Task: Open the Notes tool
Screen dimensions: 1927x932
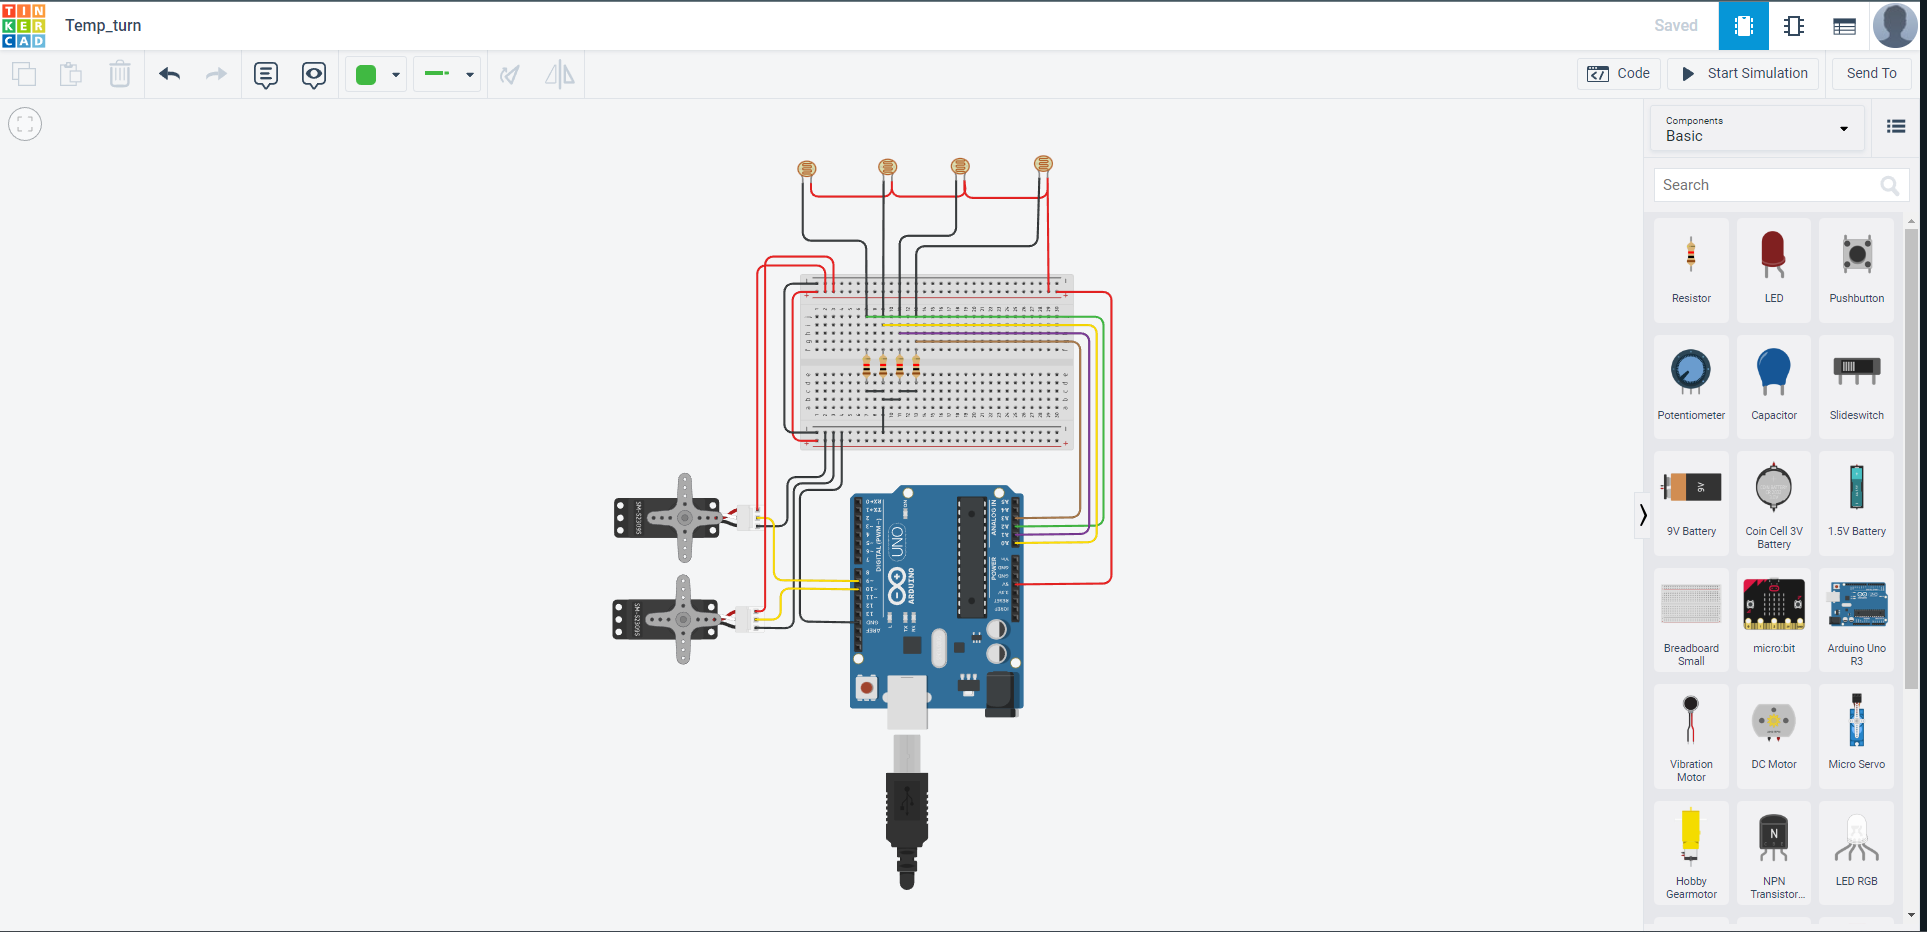Action: click(x=266, y=75)
